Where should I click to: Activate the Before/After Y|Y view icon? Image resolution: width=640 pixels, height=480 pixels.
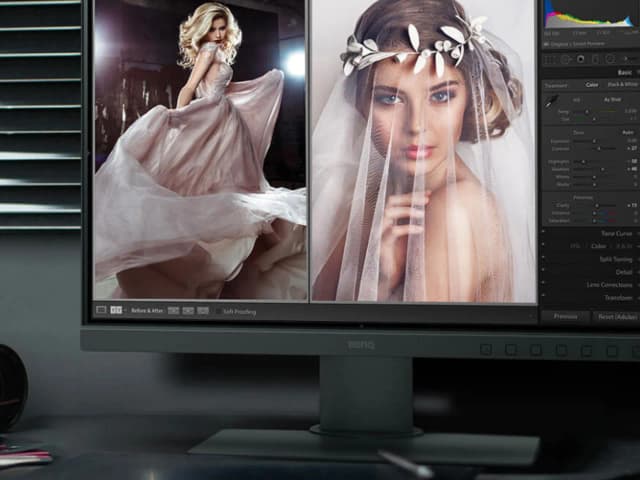click(116, 311)
